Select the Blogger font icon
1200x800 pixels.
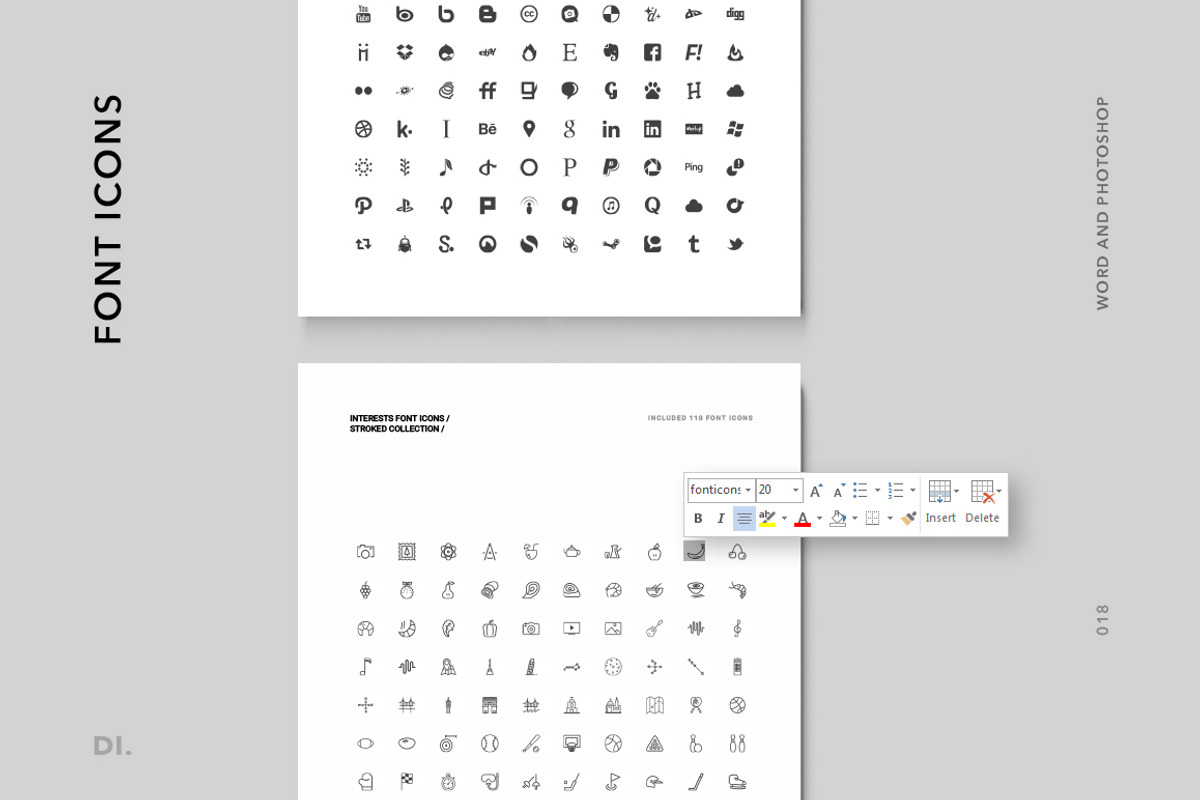click(487, 14)
